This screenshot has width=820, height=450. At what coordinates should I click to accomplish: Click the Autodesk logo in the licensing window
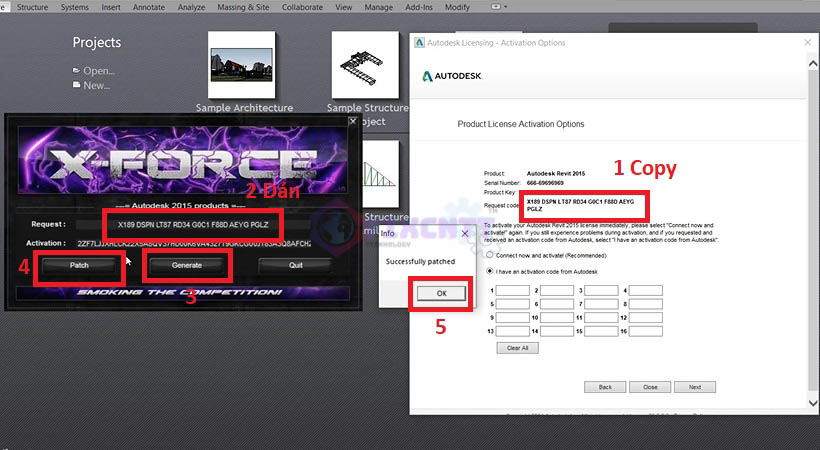[x=451, y=76]
